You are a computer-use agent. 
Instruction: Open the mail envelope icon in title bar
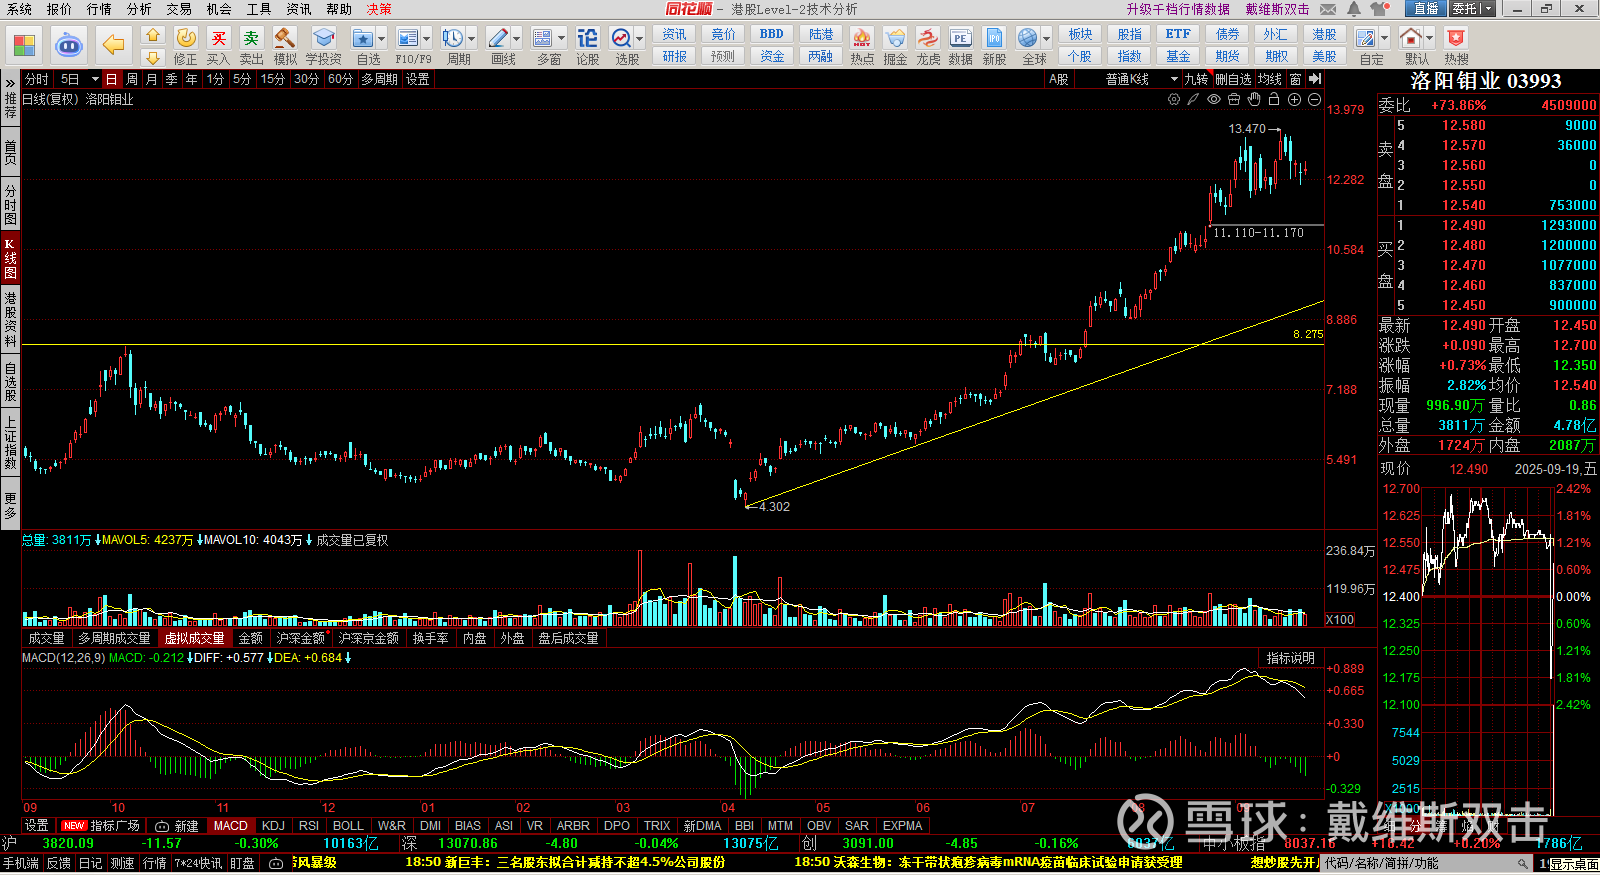[x=1328, y=9]
